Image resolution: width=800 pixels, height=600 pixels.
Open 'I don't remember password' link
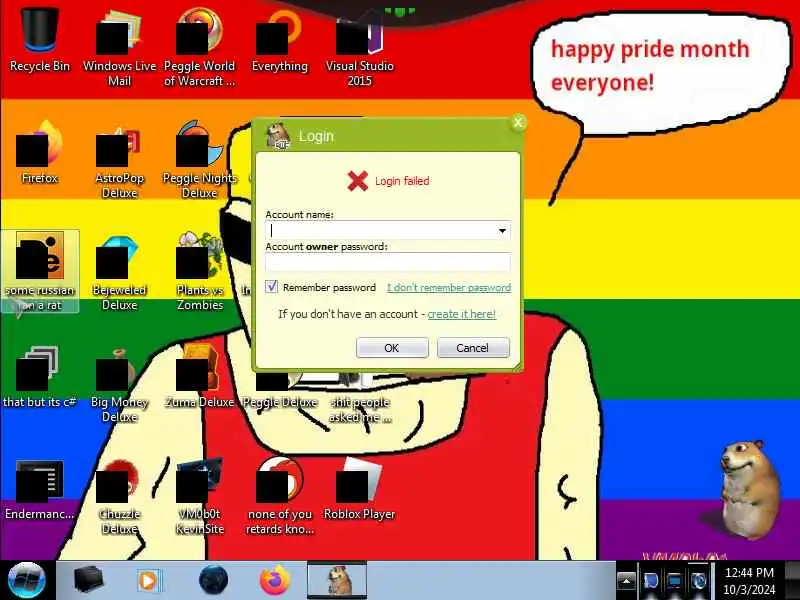tap(449, 288)
